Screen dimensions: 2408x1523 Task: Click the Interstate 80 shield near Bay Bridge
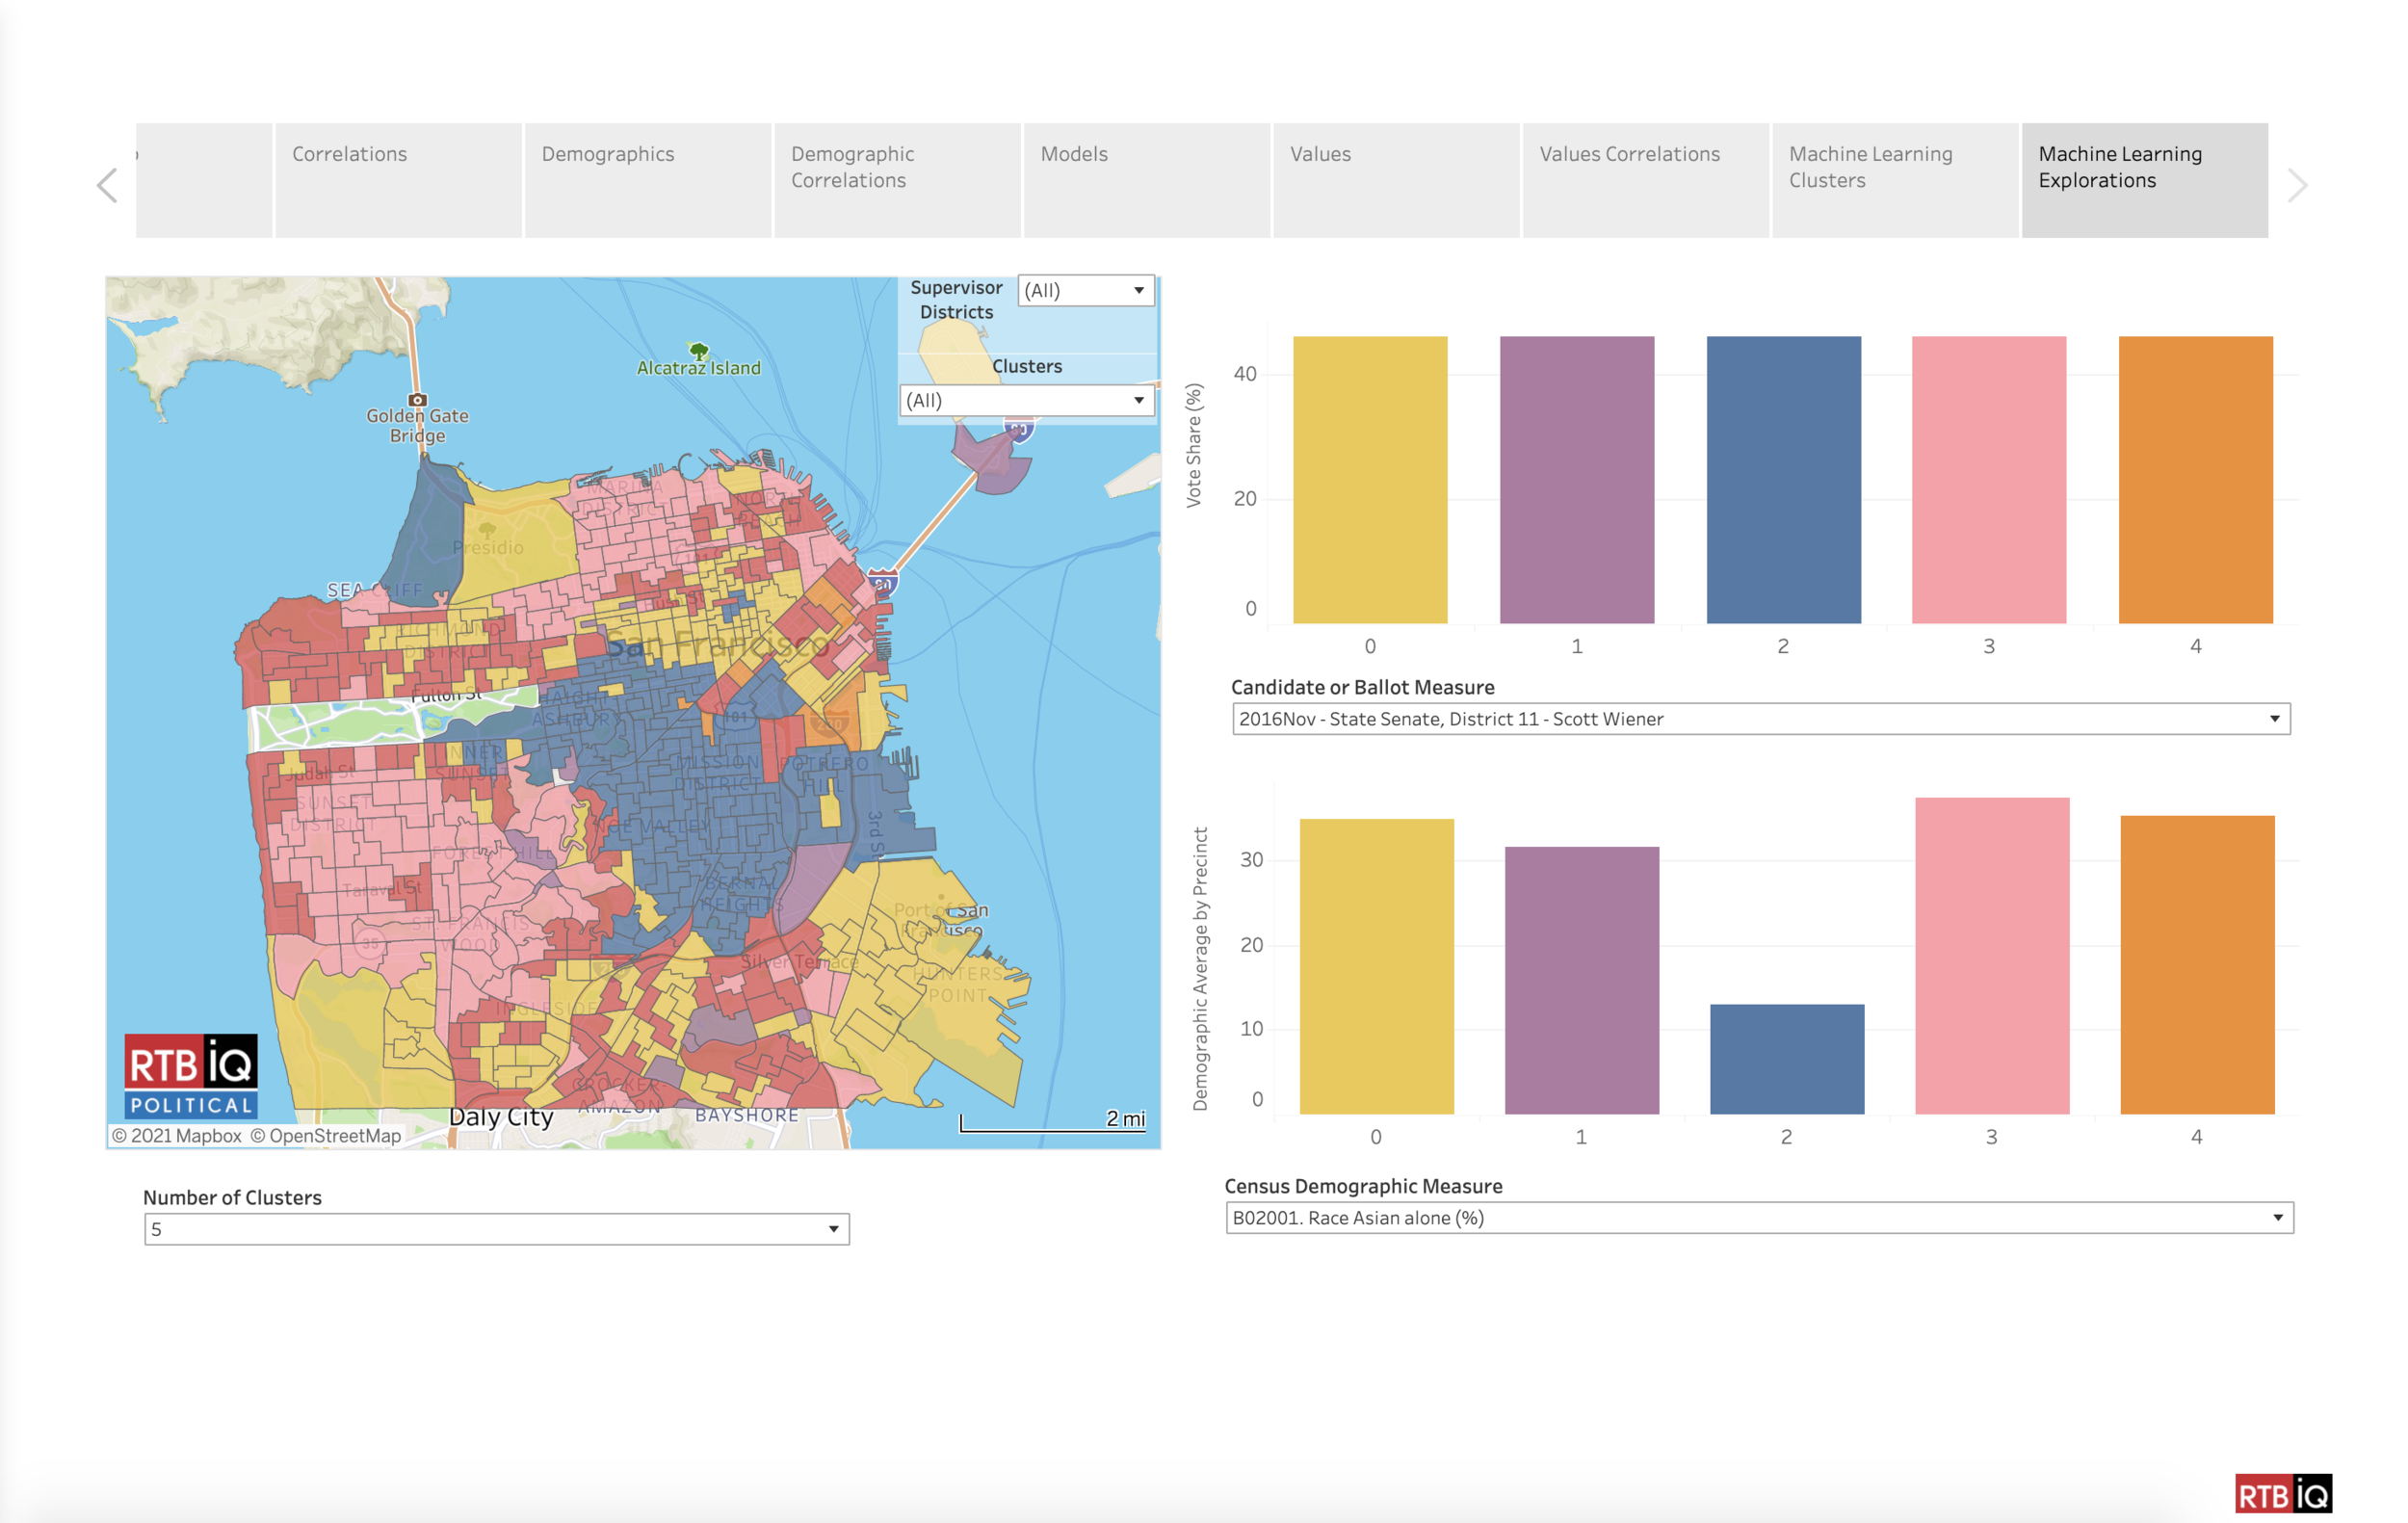tap(882, 583)
